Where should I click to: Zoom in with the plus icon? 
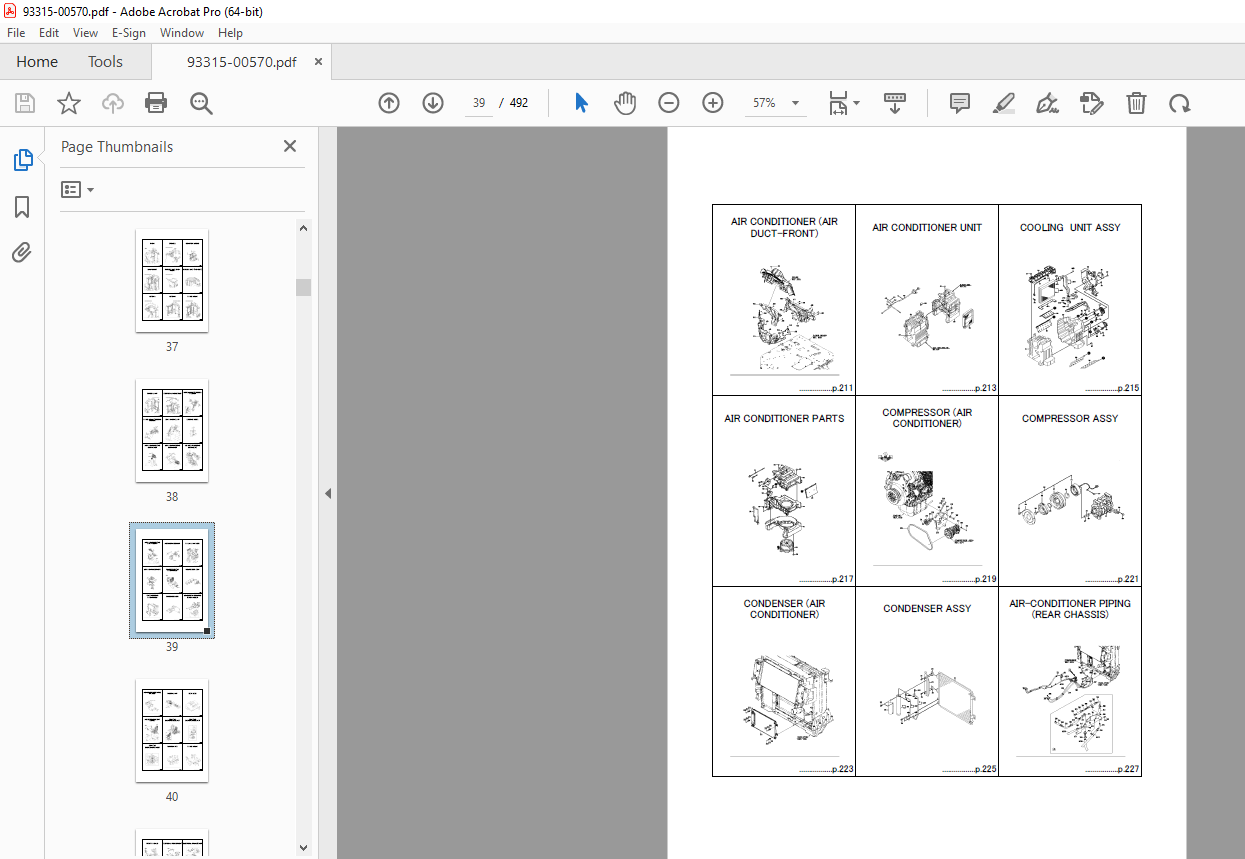tap(713, 103)
